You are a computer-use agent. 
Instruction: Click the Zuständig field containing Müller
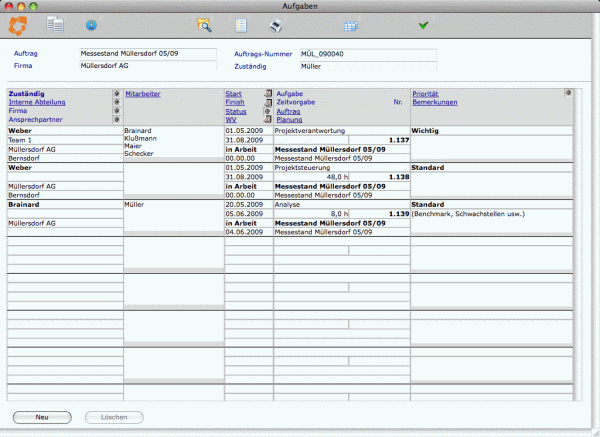click(x=368, y=66)
